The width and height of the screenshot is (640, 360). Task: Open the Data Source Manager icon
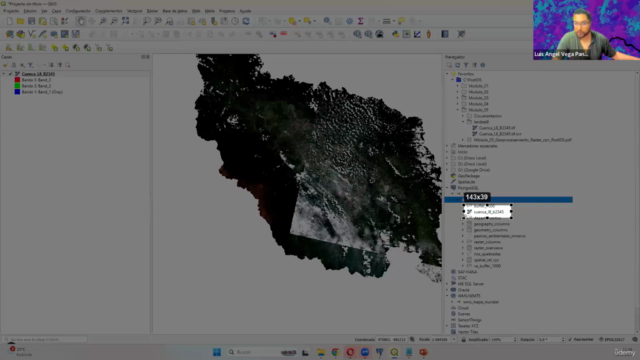coord(9,34)
